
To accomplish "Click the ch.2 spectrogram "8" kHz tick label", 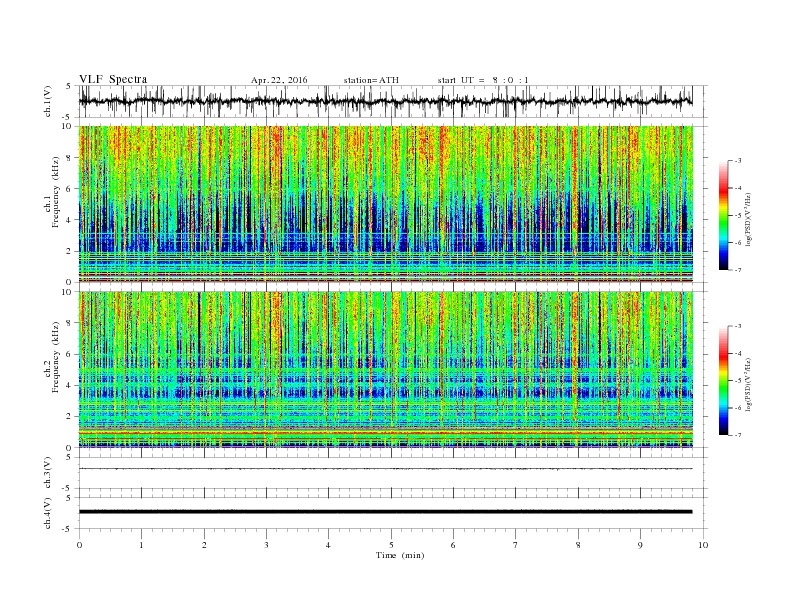I will coord(69,323).
